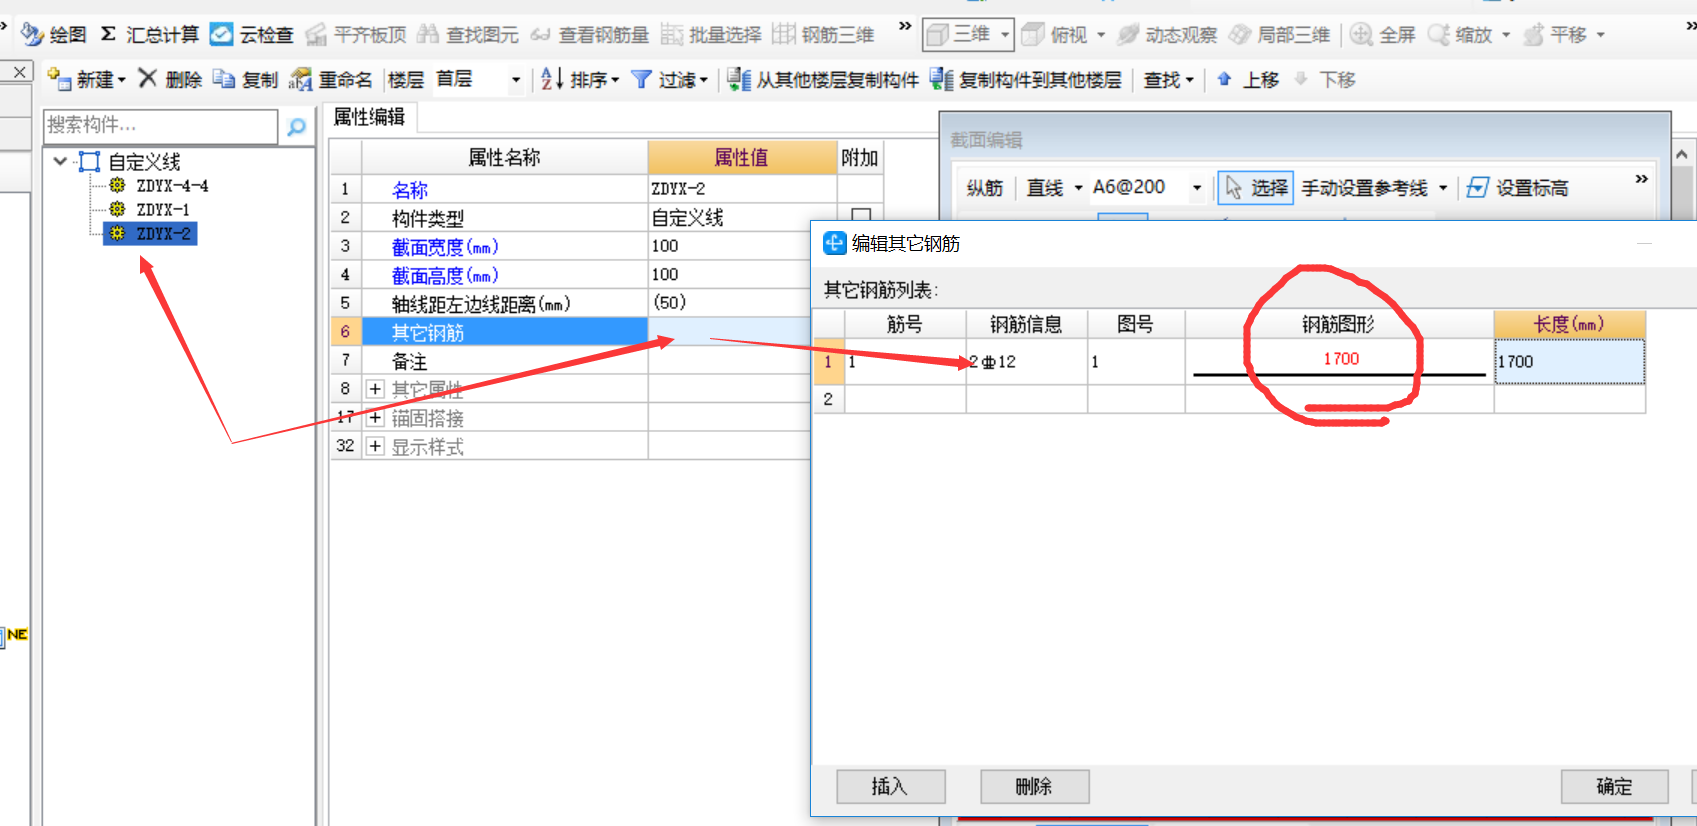
Task: Click 搜索构件 search input field
Action: point(160,126)
